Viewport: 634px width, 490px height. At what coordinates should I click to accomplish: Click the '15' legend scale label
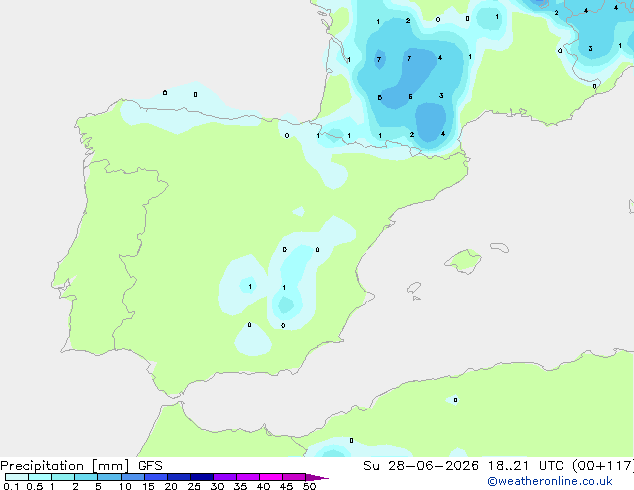click(x=148, y=486)
